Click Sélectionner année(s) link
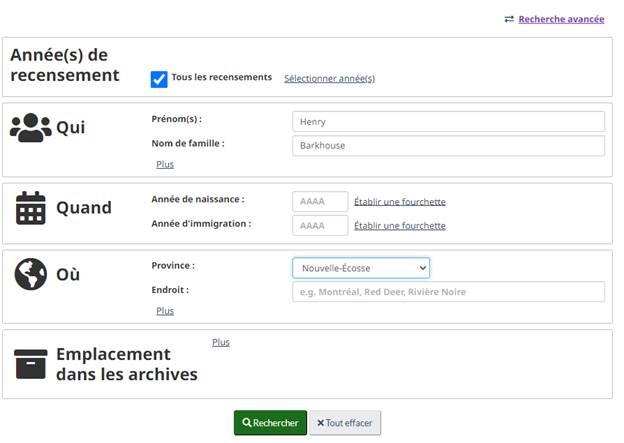The height and width of the screenshot is (443, 624). click(x=329, y=78)
